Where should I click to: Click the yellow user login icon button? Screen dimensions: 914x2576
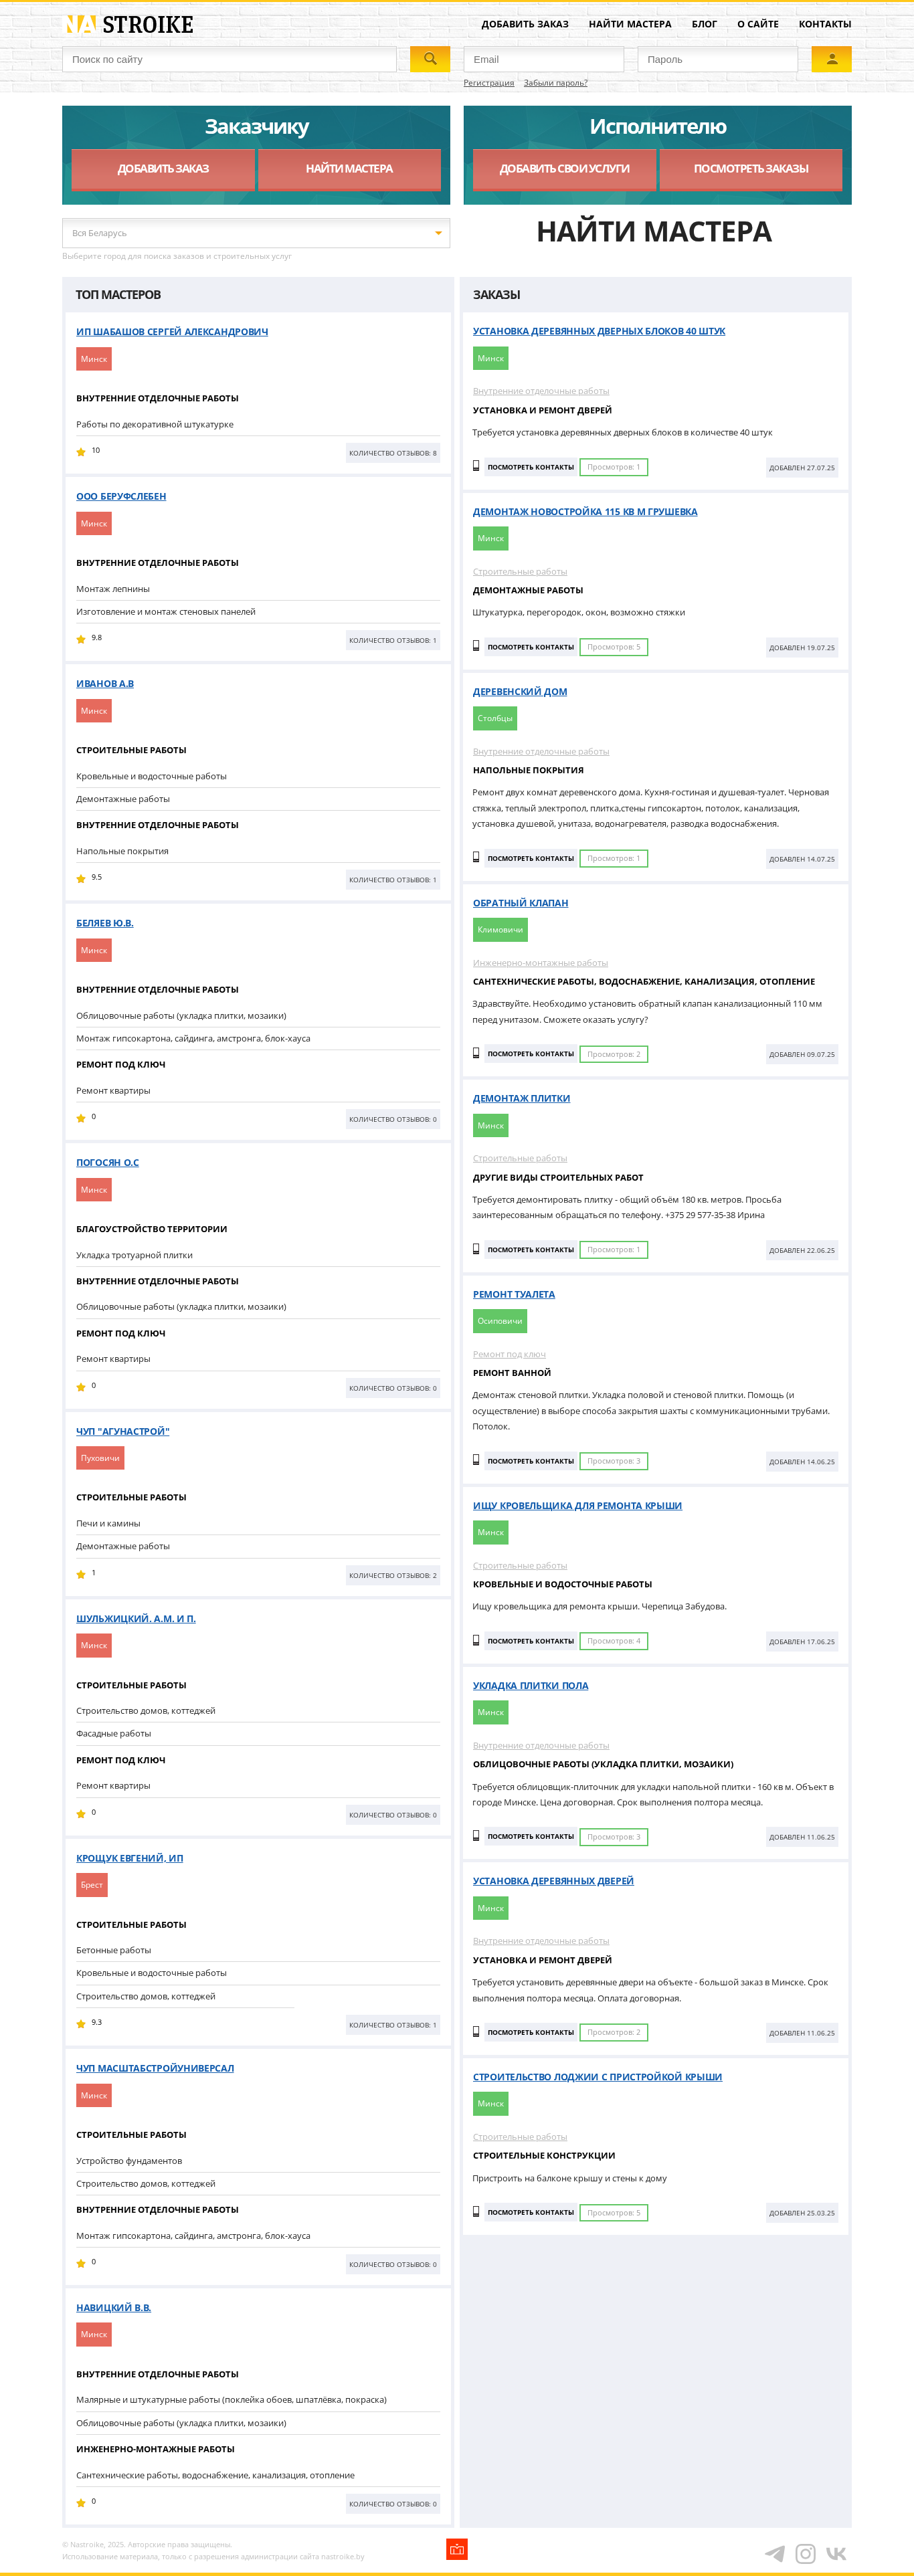tap(831, 59)
